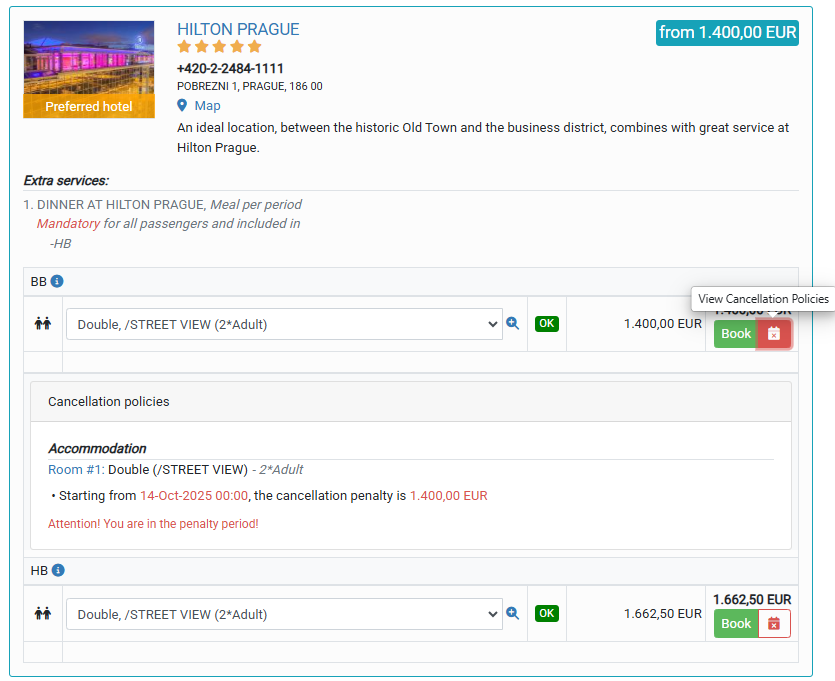Image resolution: width=835 pixels, height=681 pixels.
Task: View cancellation policies for the BB room
Action: (774, 334)
